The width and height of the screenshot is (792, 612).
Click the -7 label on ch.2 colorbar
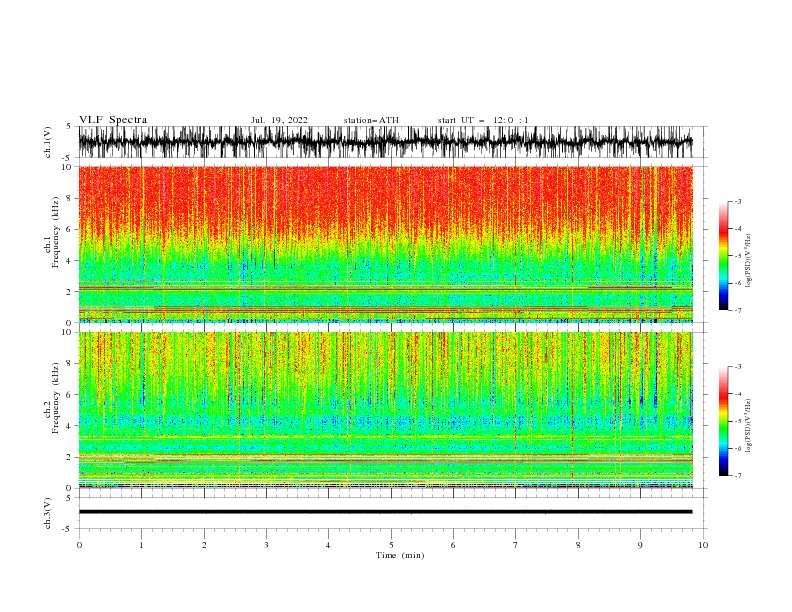738,476
